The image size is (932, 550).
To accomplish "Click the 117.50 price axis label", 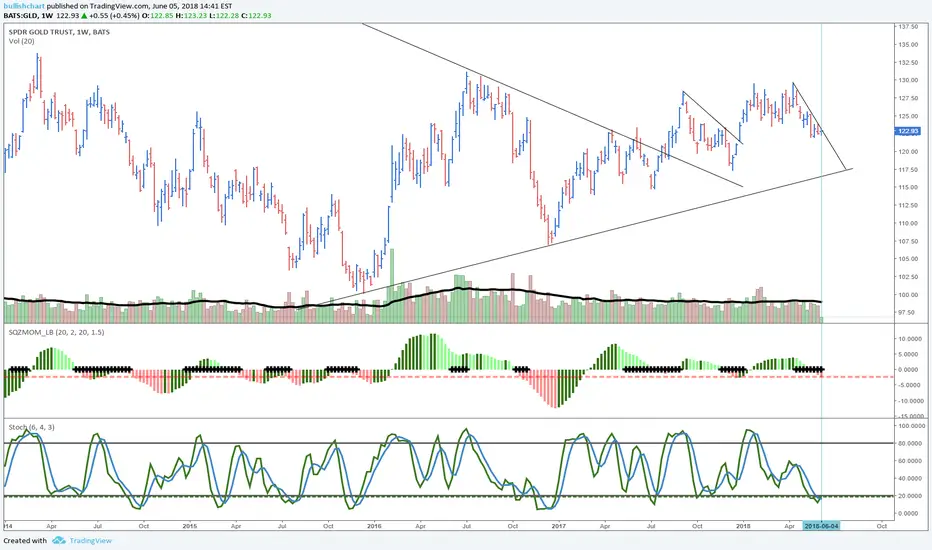I will 907,169.
